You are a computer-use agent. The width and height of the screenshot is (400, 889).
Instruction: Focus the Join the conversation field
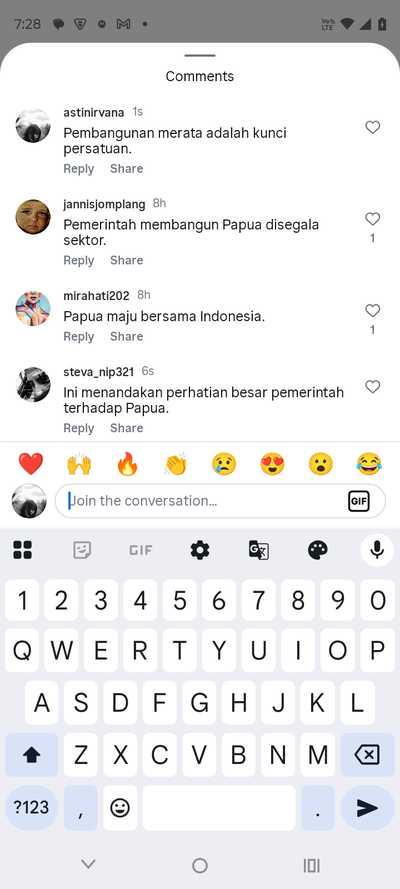206,501
